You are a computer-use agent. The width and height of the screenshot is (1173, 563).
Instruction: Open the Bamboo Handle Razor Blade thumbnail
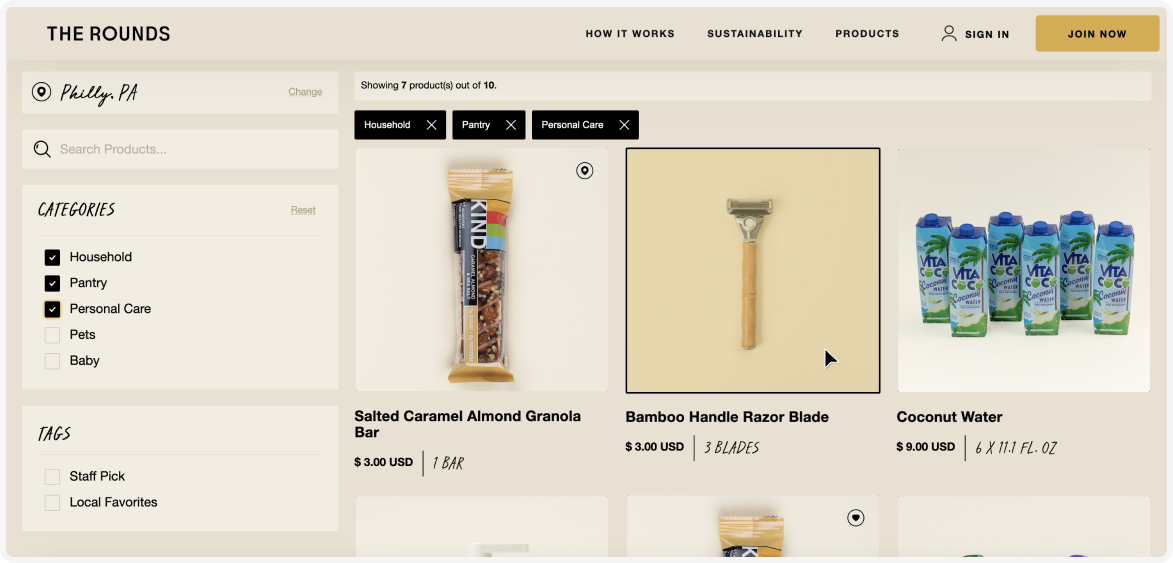tap(753, 270)
